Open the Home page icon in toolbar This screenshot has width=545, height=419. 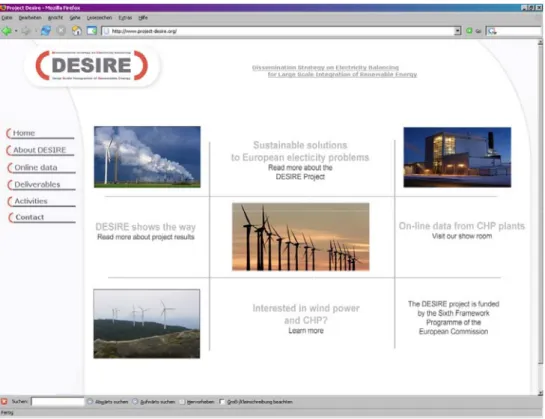76,31
